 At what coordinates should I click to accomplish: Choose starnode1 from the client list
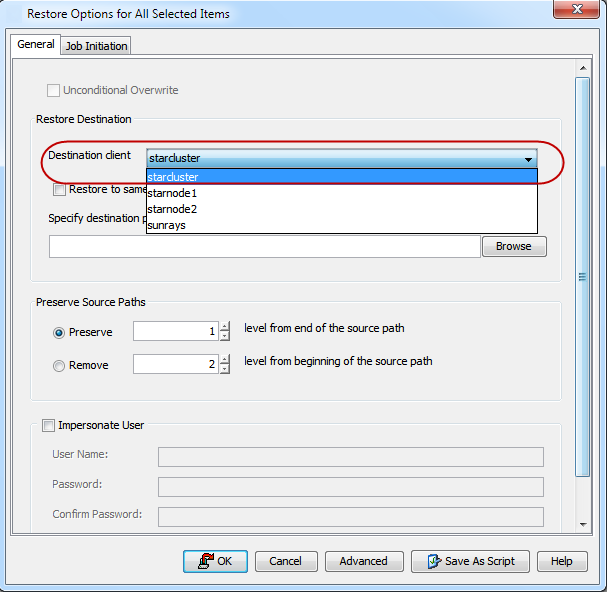coord(172,193)
